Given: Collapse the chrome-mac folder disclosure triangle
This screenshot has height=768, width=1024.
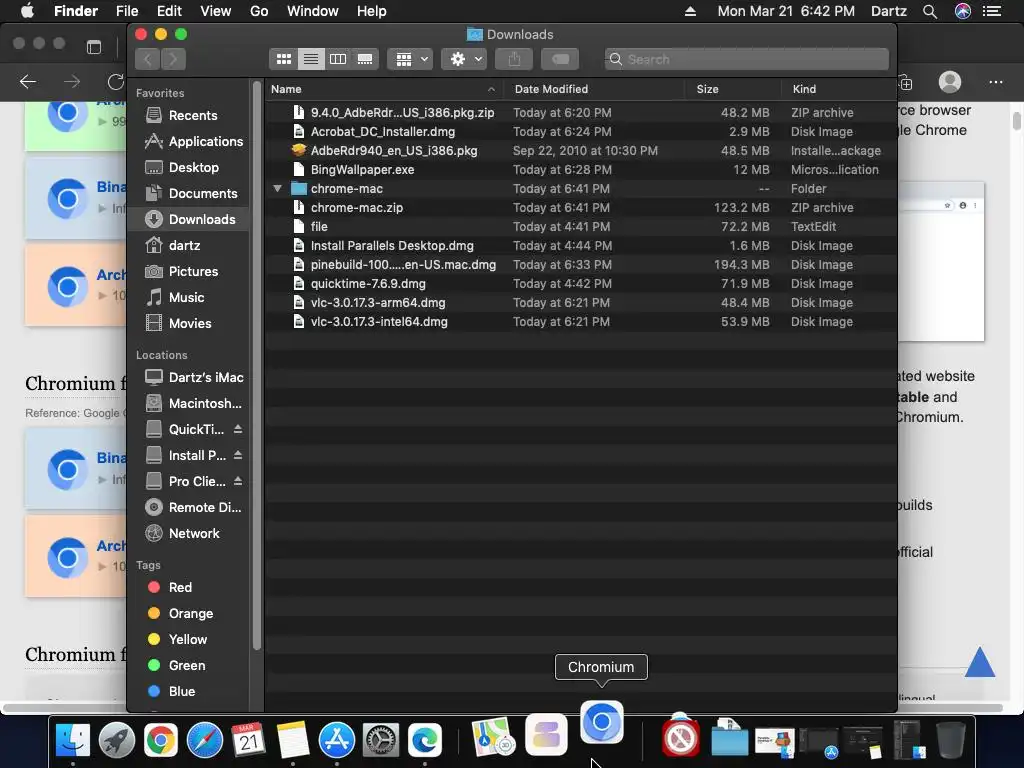Looking at the screenshot, I should coord(277,189).
